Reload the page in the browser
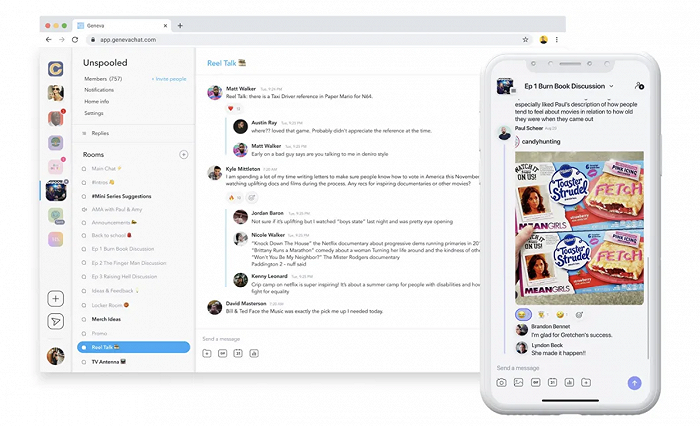The width and height of the screenshot is (700, 426). (x=75, y=40)
